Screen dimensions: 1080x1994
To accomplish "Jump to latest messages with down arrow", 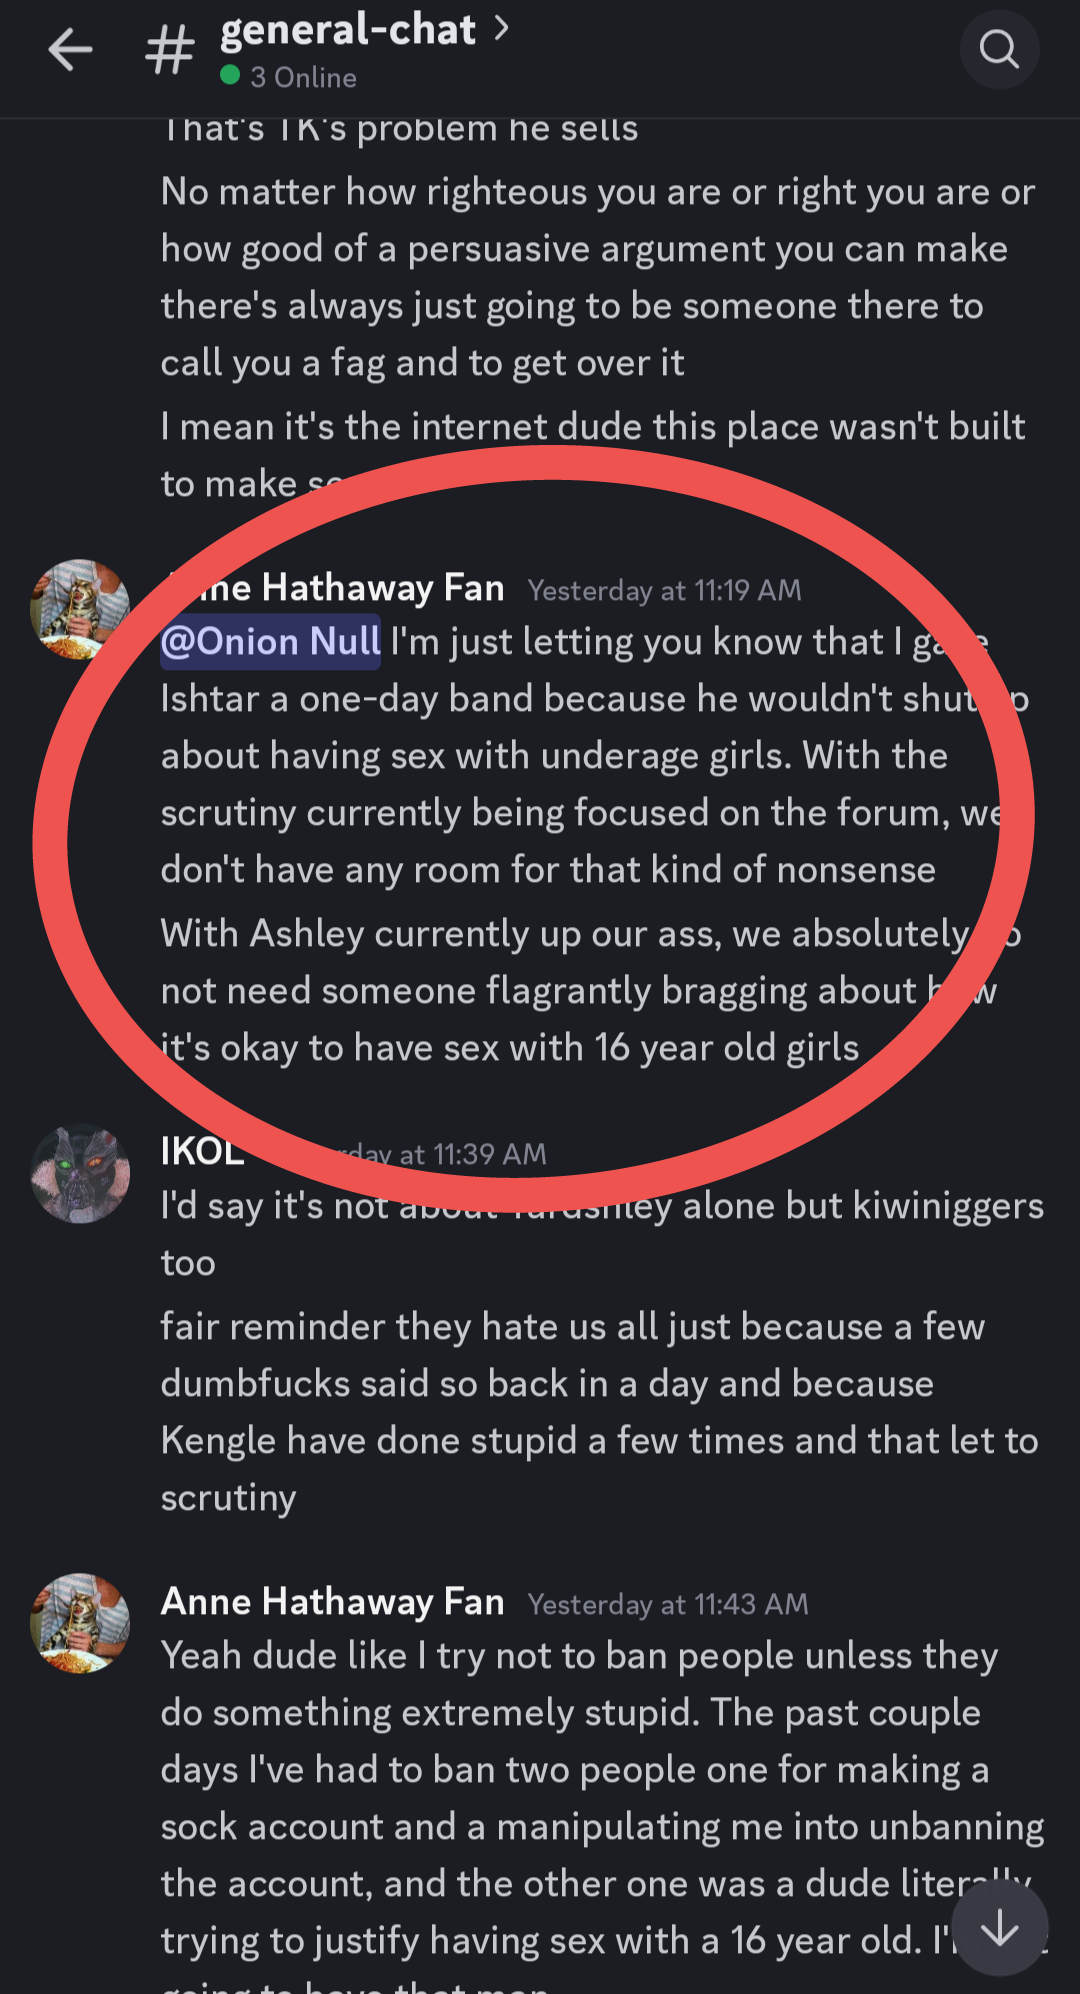I will 999,1928.
